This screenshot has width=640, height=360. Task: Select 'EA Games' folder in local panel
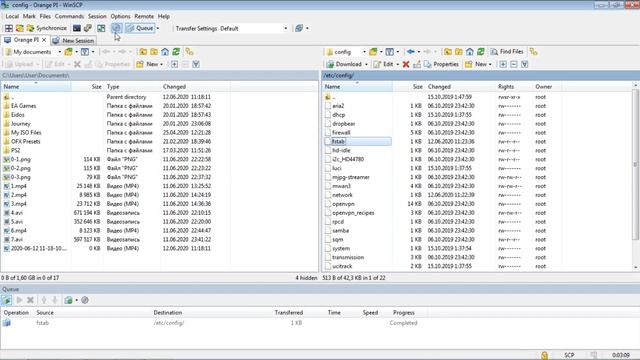(23, 106)
